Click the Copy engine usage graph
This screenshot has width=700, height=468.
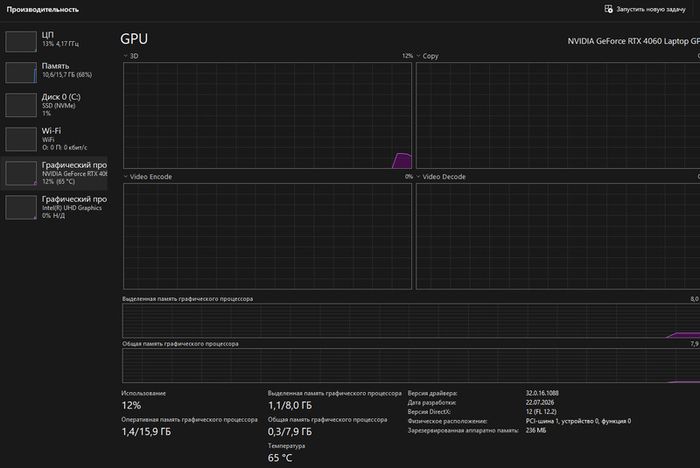(x=558, y=115)
